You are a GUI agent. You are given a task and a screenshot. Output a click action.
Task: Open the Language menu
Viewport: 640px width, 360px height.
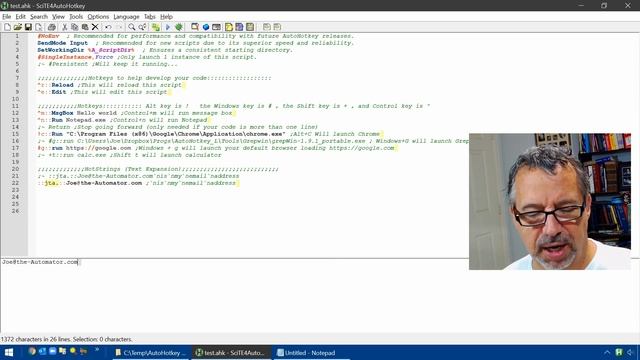[x=126, y=17]
